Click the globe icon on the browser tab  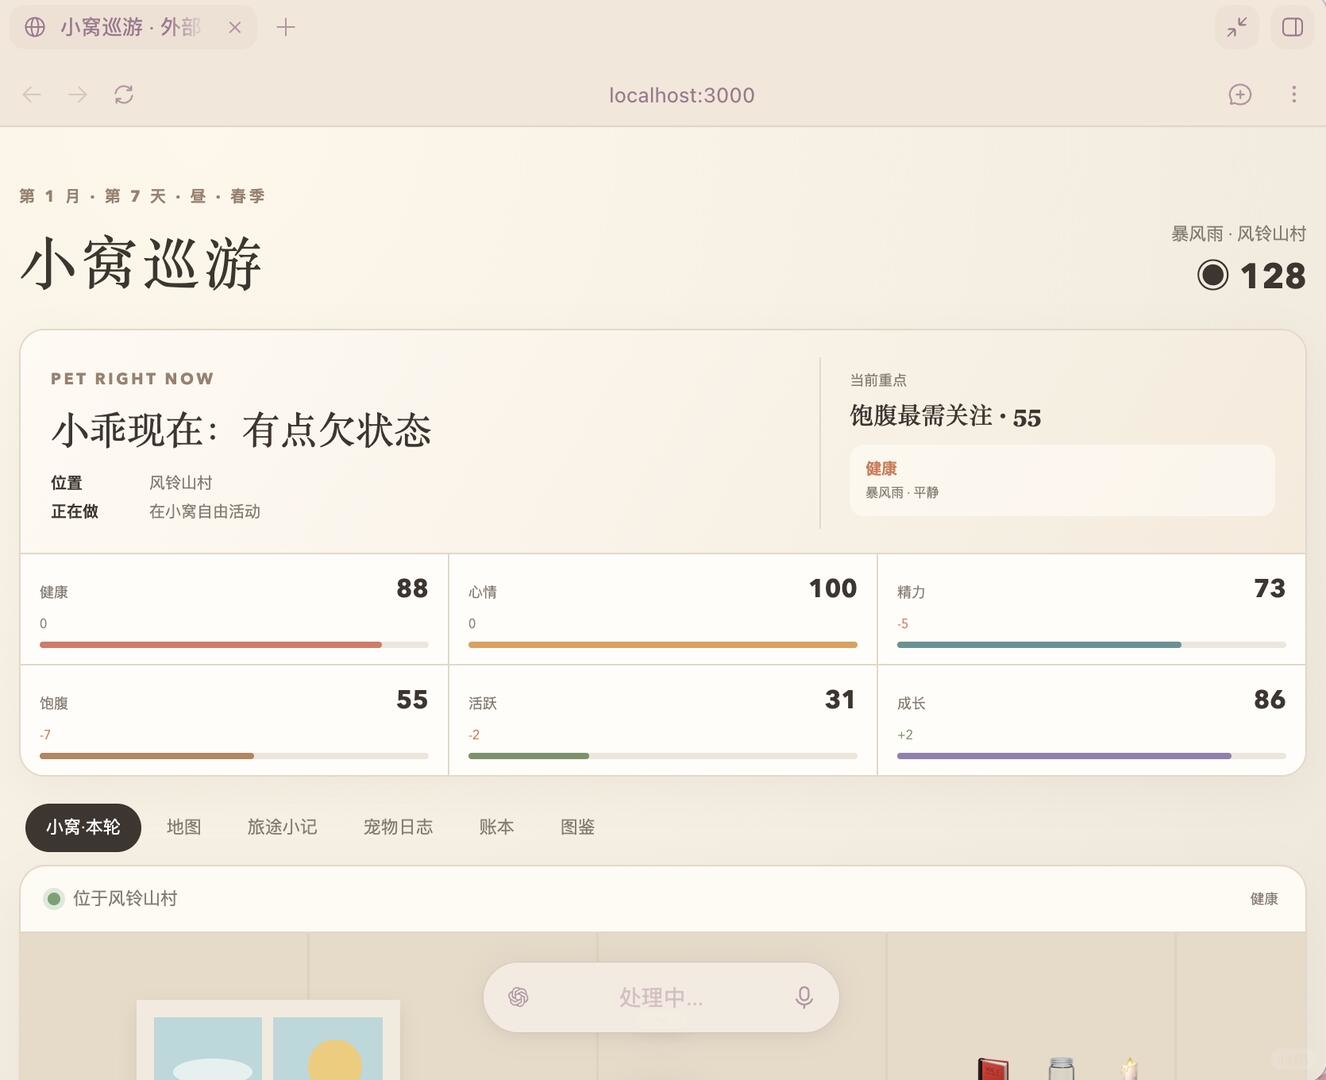click(x=35, y=27)
